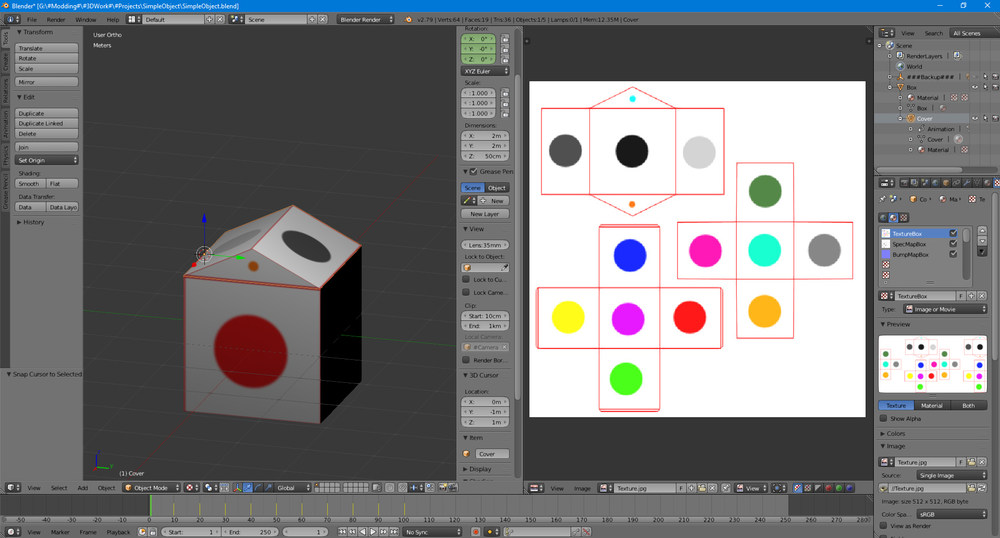Image resolution: width=1000 pixels, height=538 pixels.
Task: Toggle visibility eye for Cover object
Action: 974,119
